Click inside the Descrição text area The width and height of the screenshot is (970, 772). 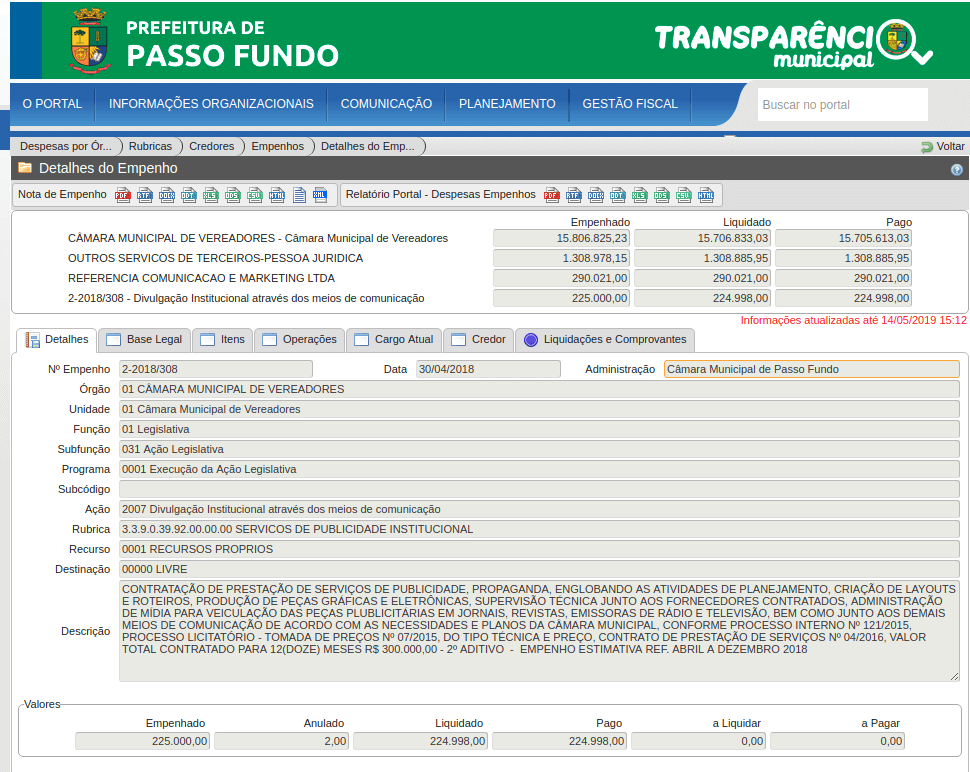(x=539, y=631)
